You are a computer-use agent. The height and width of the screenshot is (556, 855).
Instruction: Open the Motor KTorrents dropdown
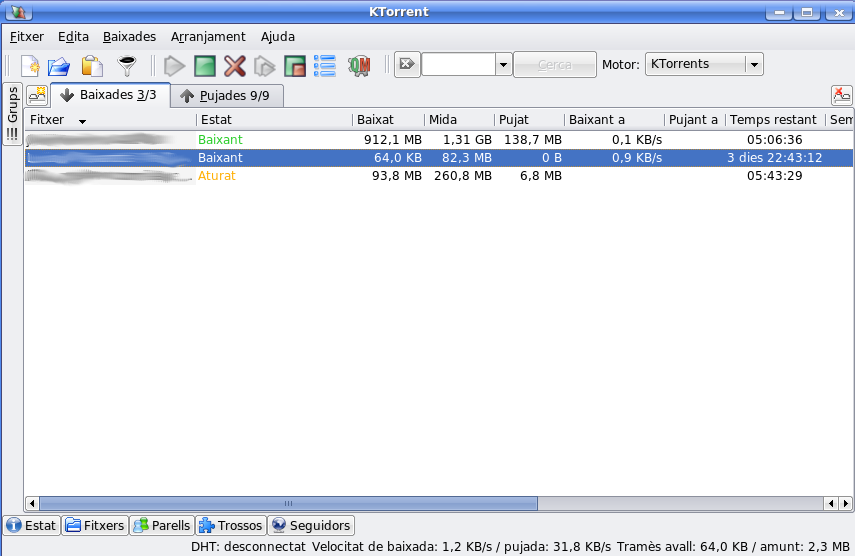704,64
